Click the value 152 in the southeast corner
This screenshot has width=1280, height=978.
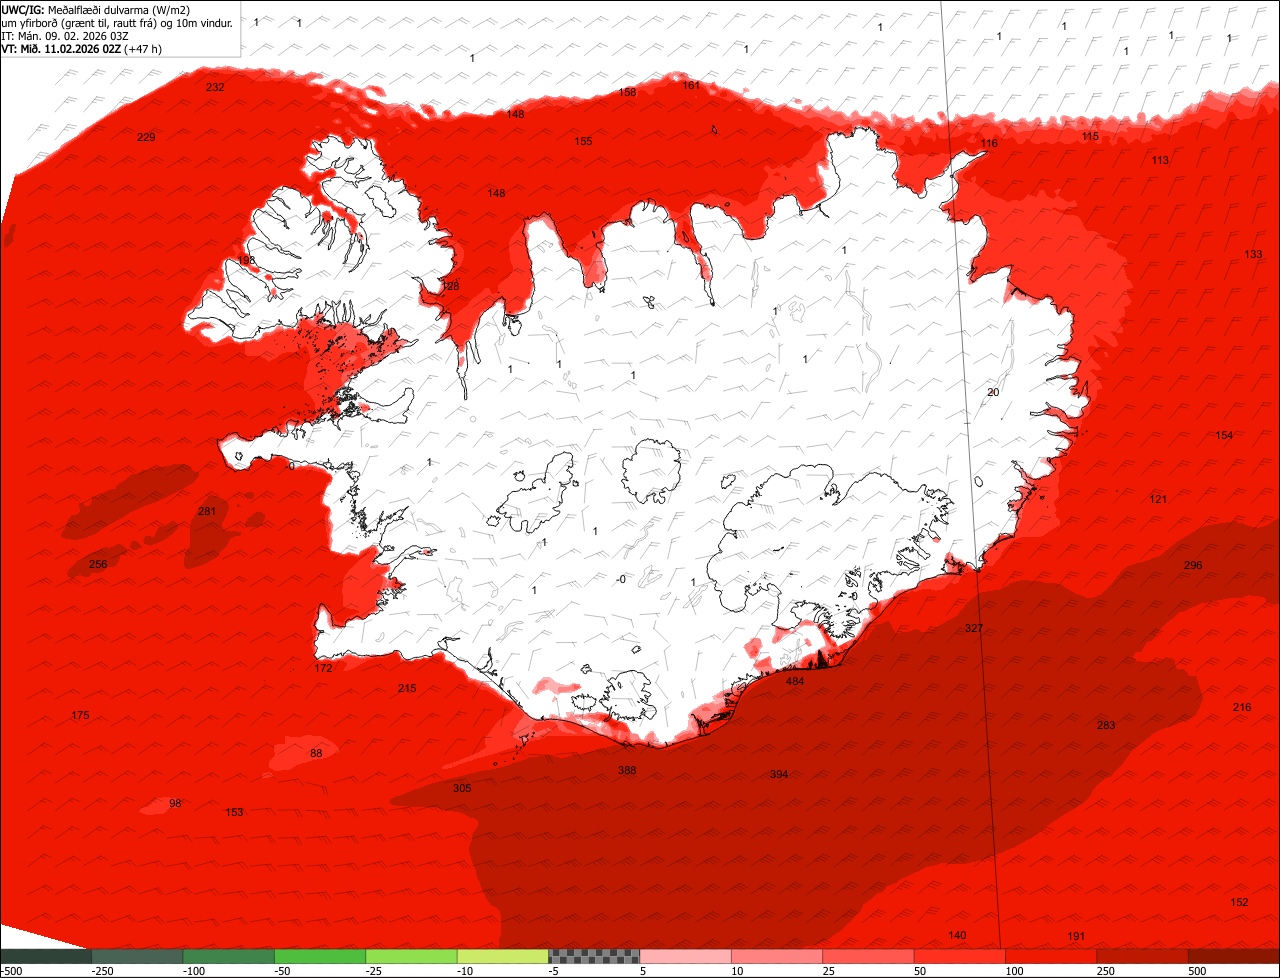tap(1239, 902)
